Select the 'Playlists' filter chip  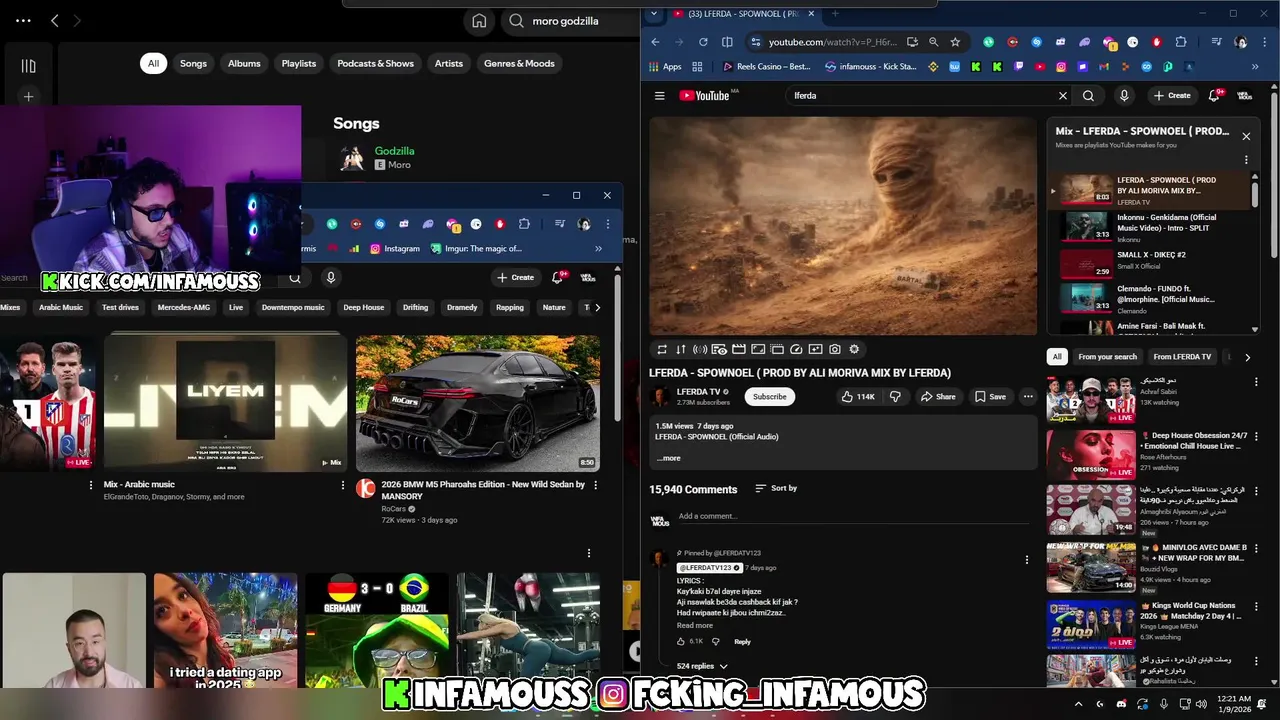[299, 63]
